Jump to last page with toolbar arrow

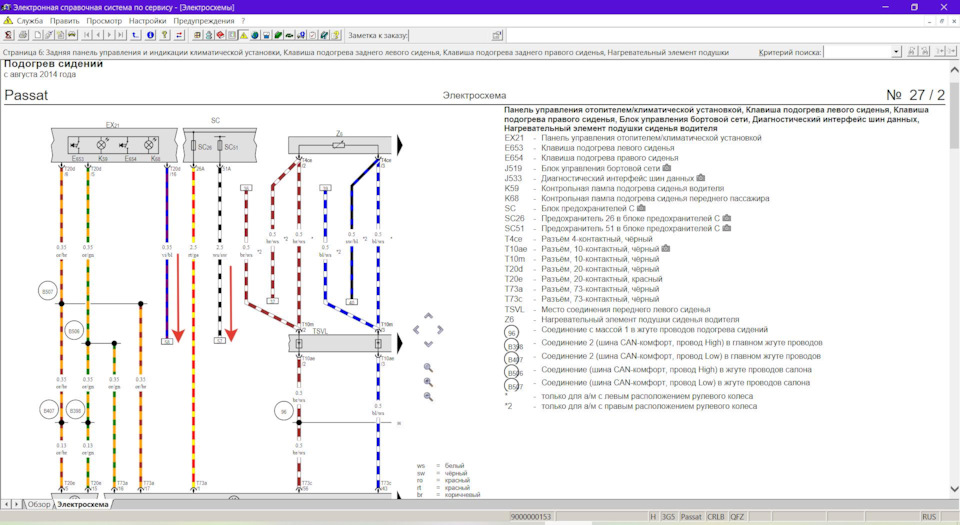pyautogui.click(x=121, y=35)
